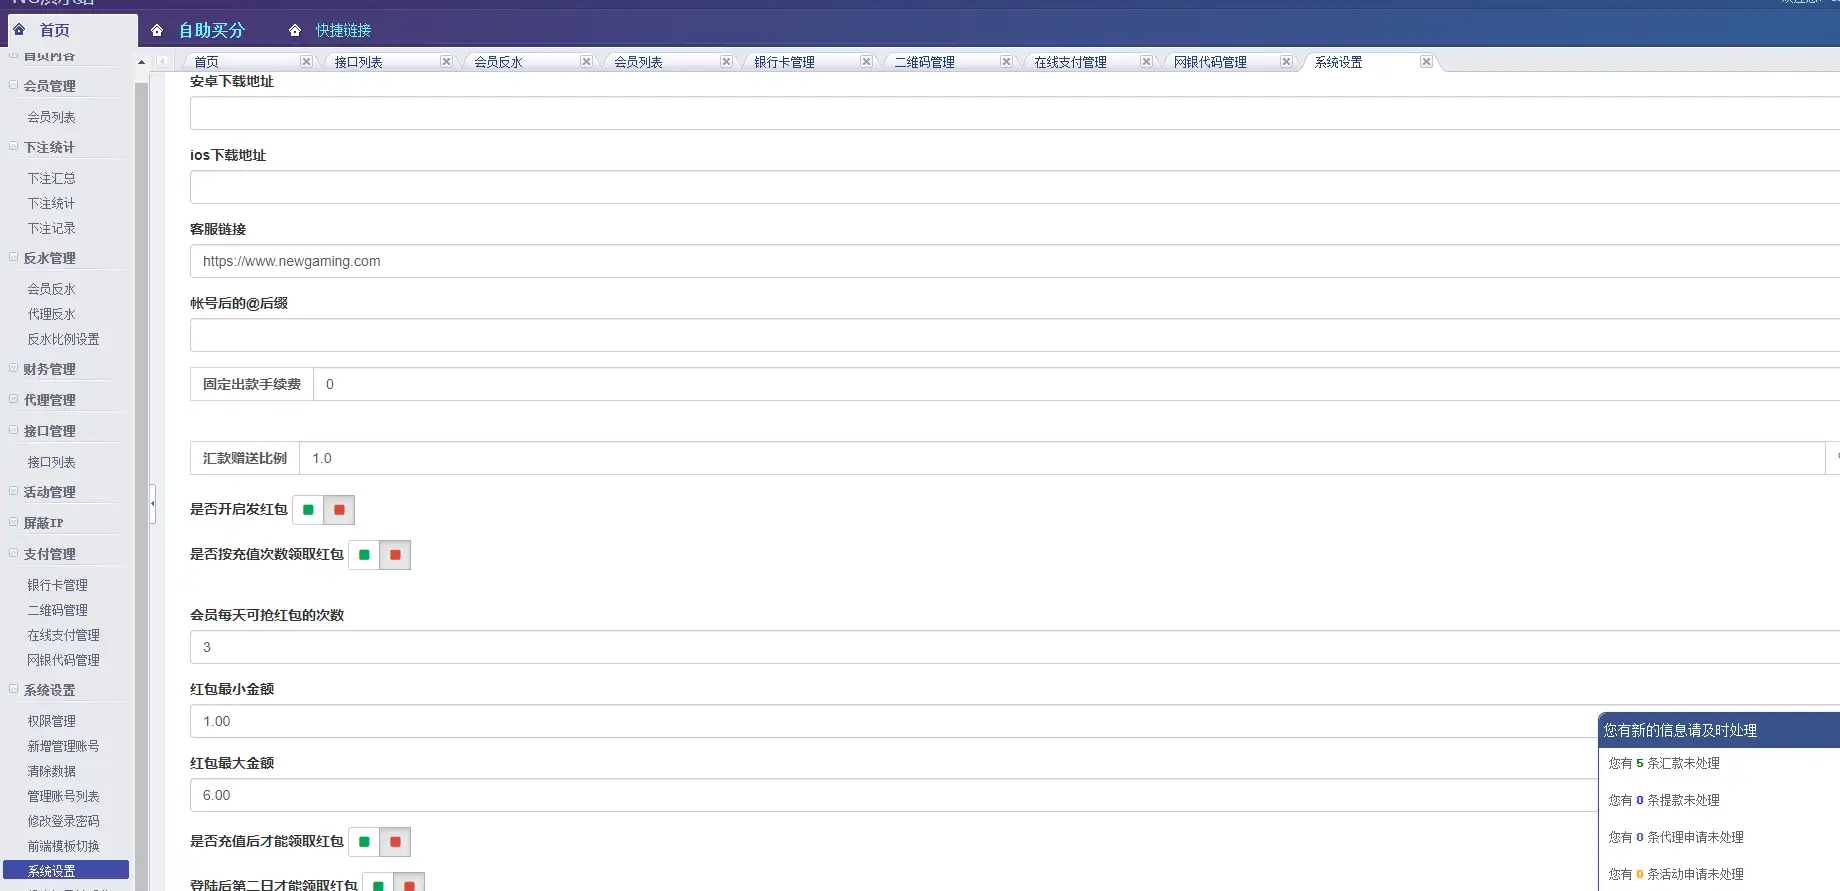The height and width of the screenshot is (891, 1840).
Task: Click the 会员每天可抢红包的次数 field
Action: (x=1015, y=647)
